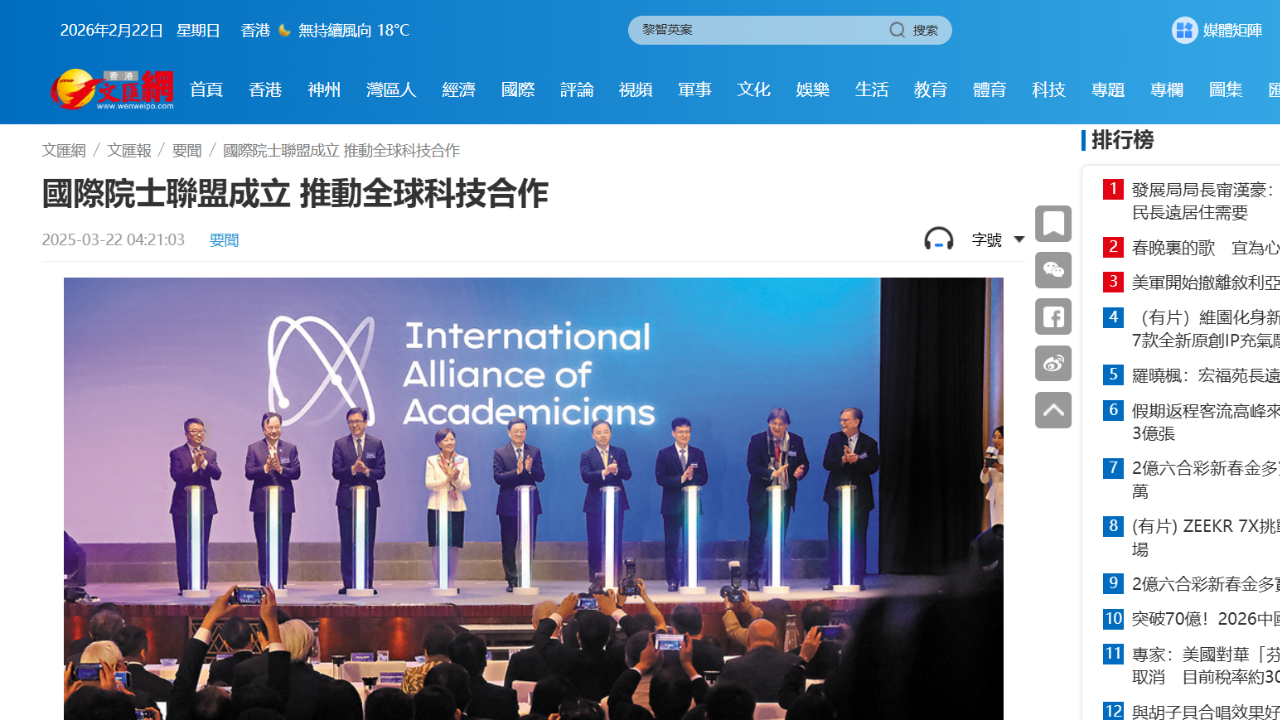
Task: Open ranking item 5 羅曉楓 article
Action: pyautogui.click(x=1205, y=375)
